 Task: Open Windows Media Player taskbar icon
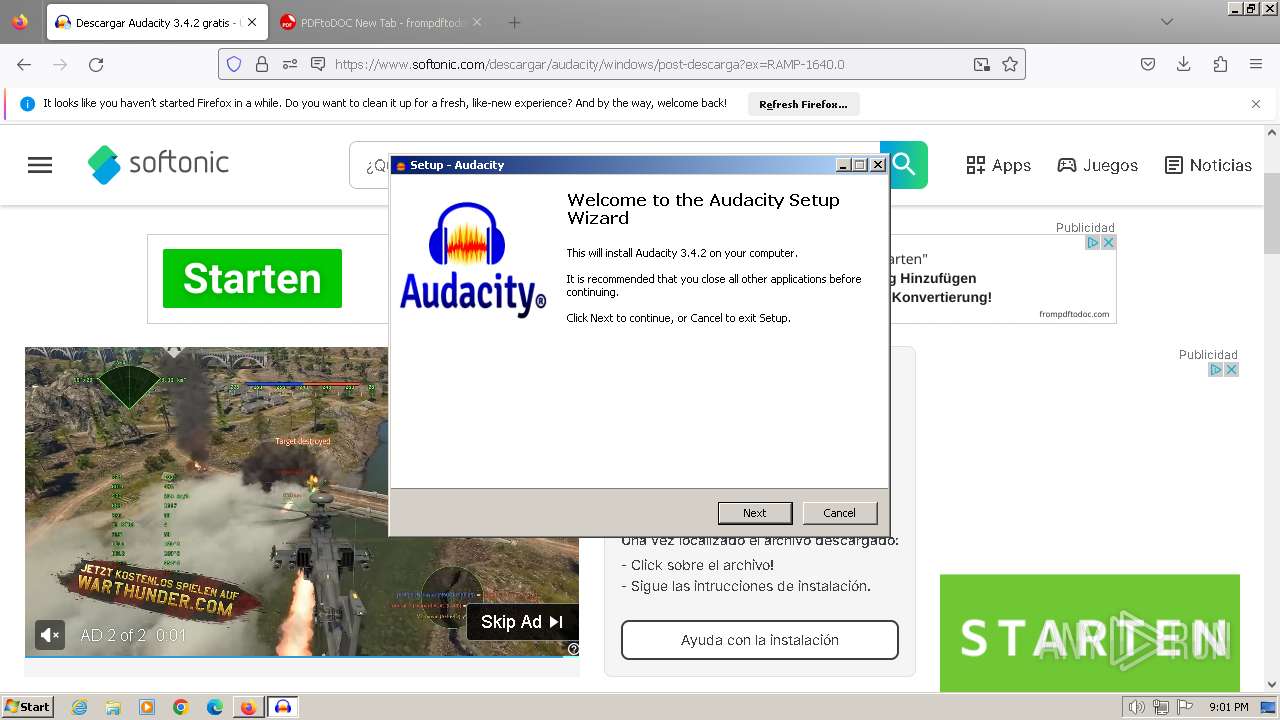pos(147,707)
